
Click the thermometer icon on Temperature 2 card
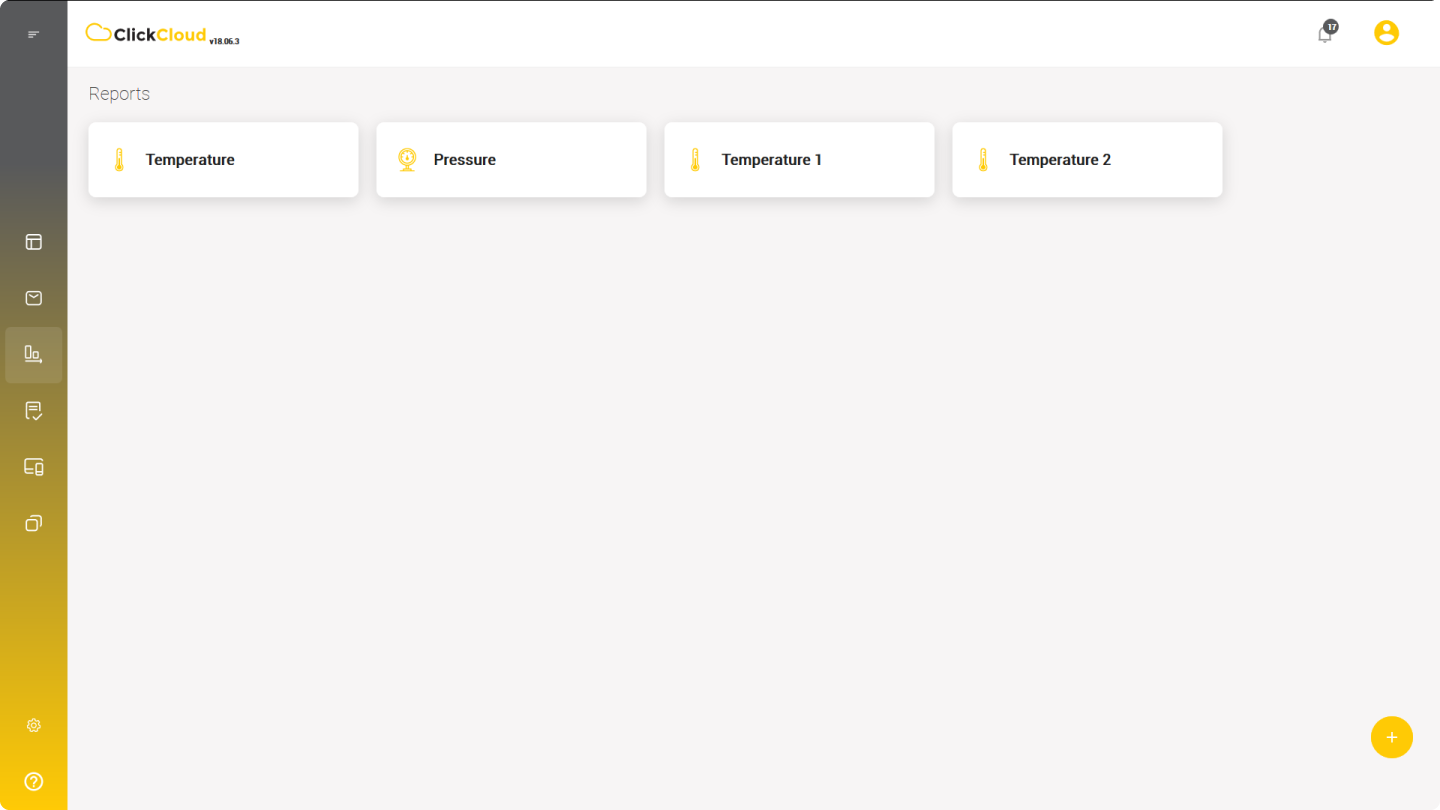pyautogui.click(x=983, y=160)
